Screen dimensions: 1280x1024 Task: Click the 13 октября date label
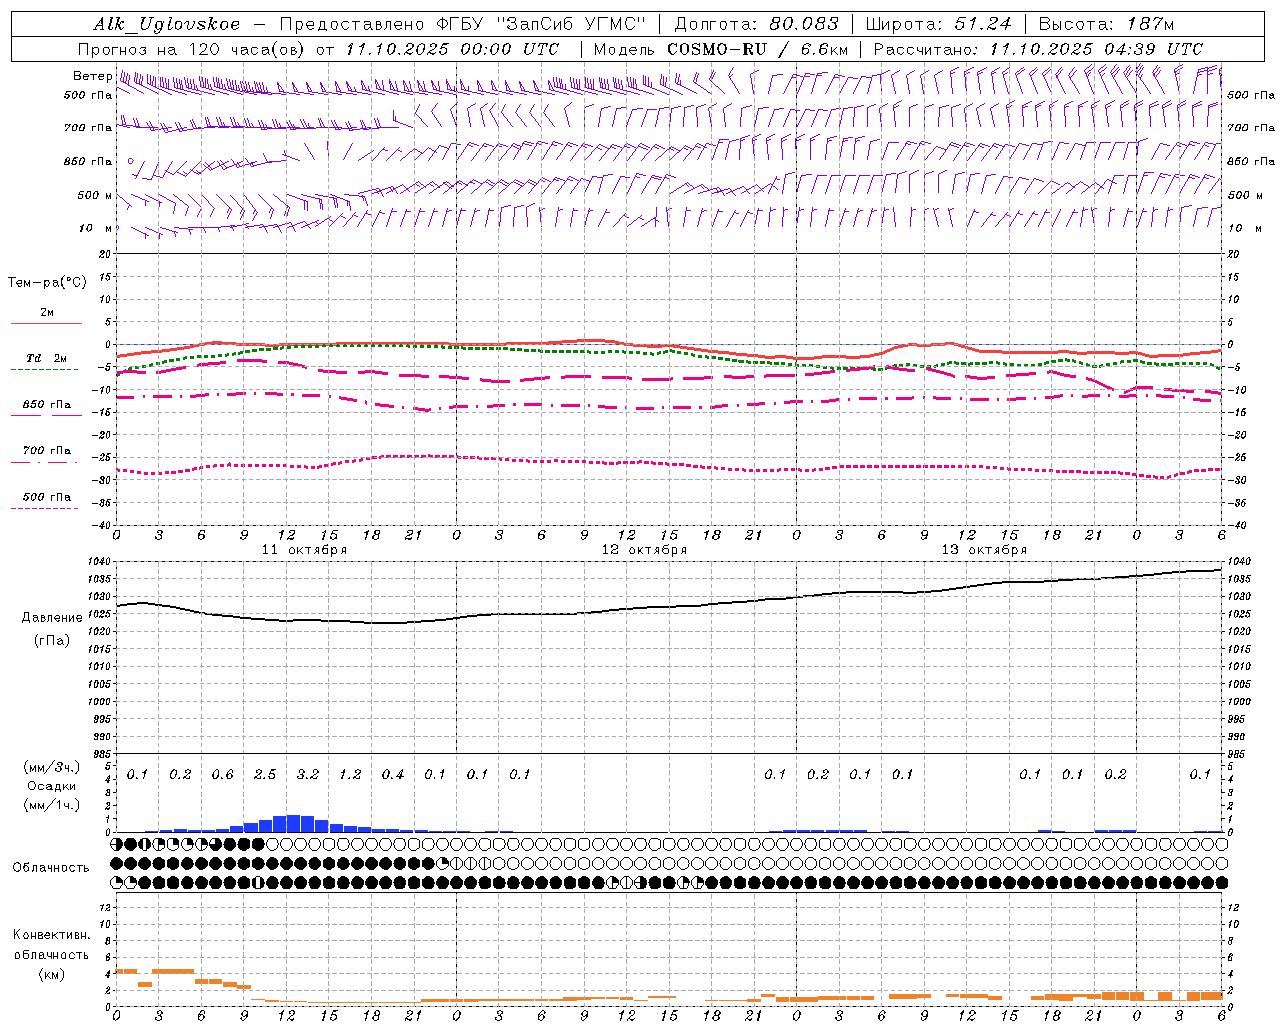pyautogui.click(x=984, y=550)
